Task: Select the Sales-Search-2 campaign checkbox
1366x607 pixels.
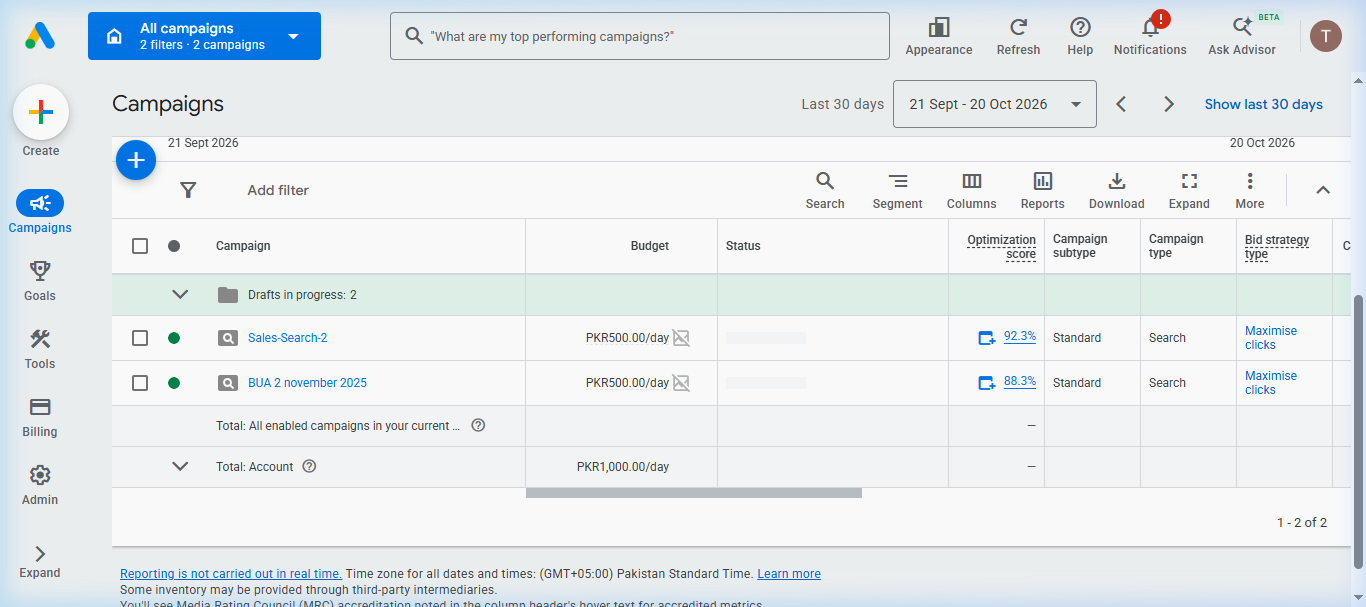Action: tap(140, 338)
